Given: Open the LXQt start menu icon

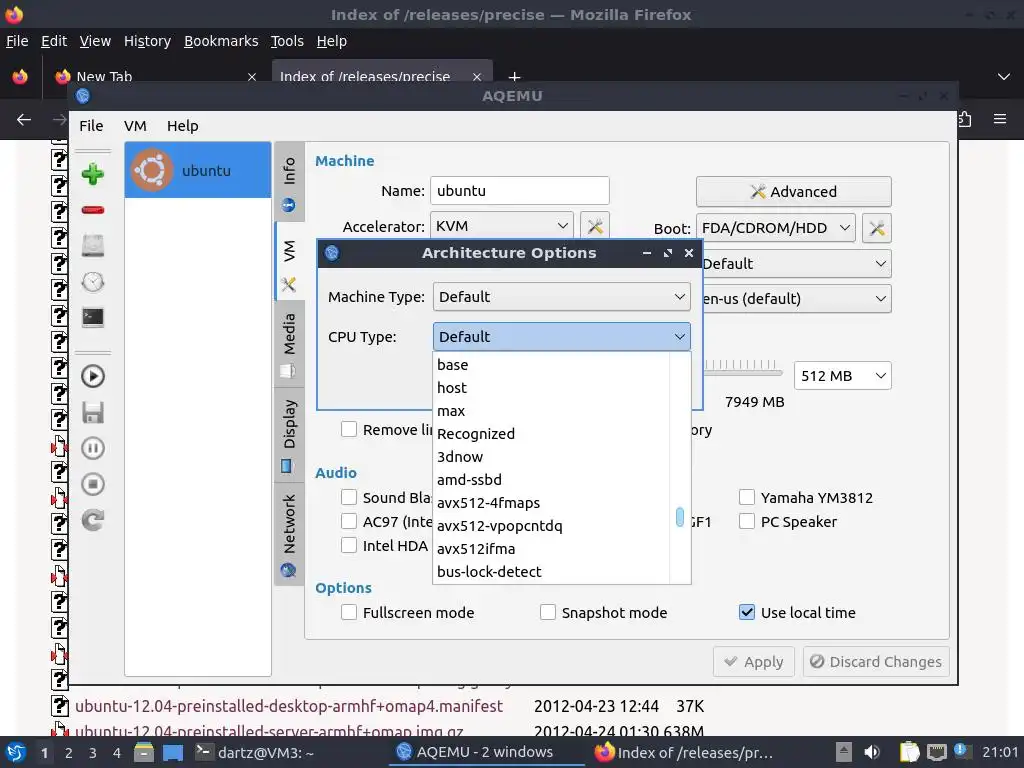Looking at the screenshot, I should point(16,752).
